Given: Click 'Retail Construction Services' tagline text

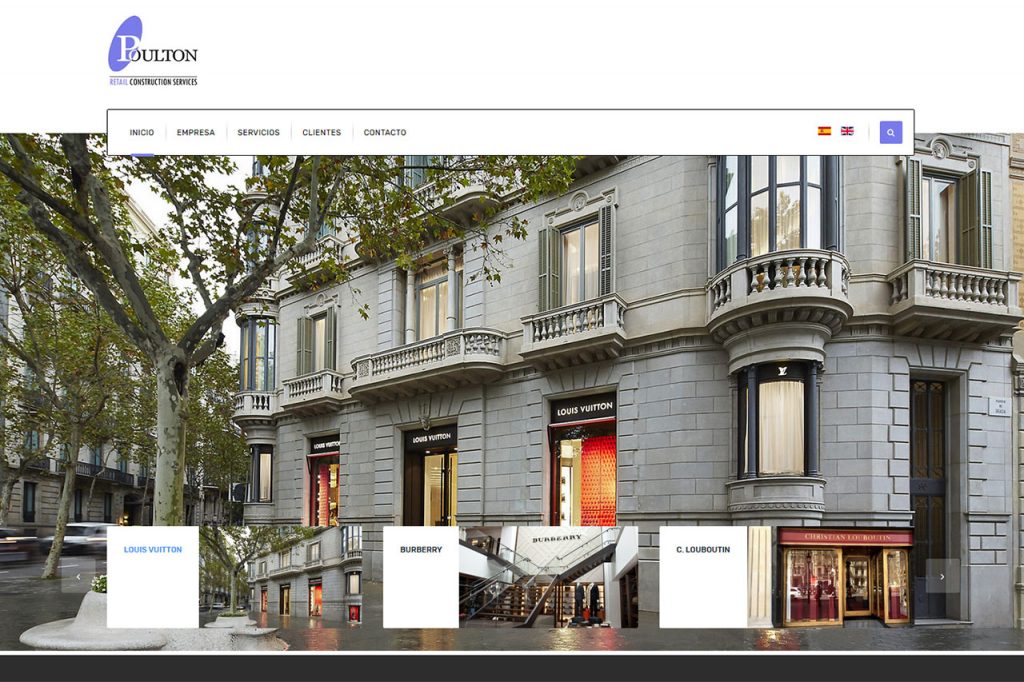Looking at the screenshot, I should coord(153,82).
